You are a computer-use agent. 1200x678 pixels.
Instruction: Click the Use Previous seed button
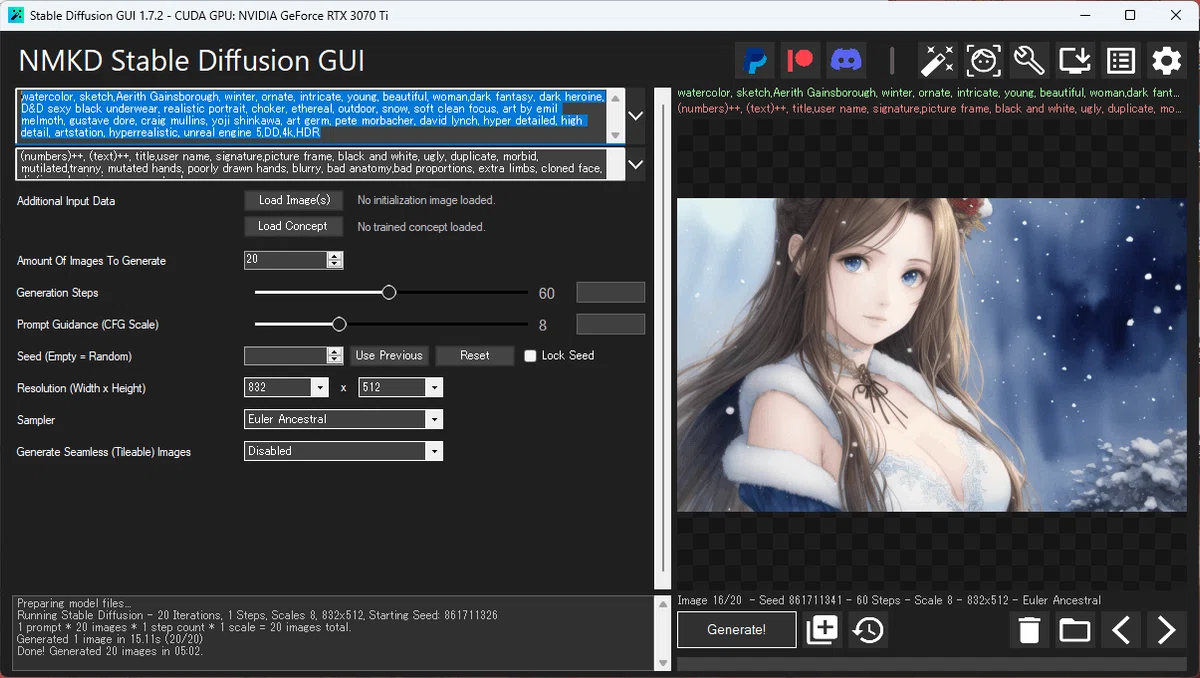[389, 355]
